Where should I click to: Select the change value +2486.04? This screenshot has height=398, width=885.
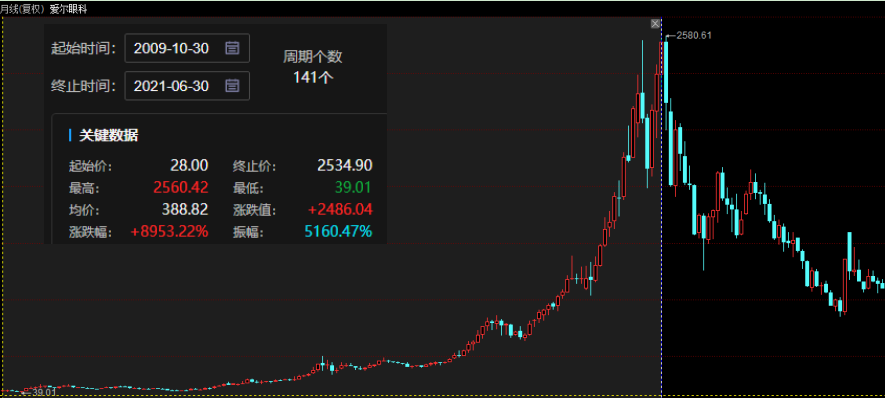pos(340,209)
